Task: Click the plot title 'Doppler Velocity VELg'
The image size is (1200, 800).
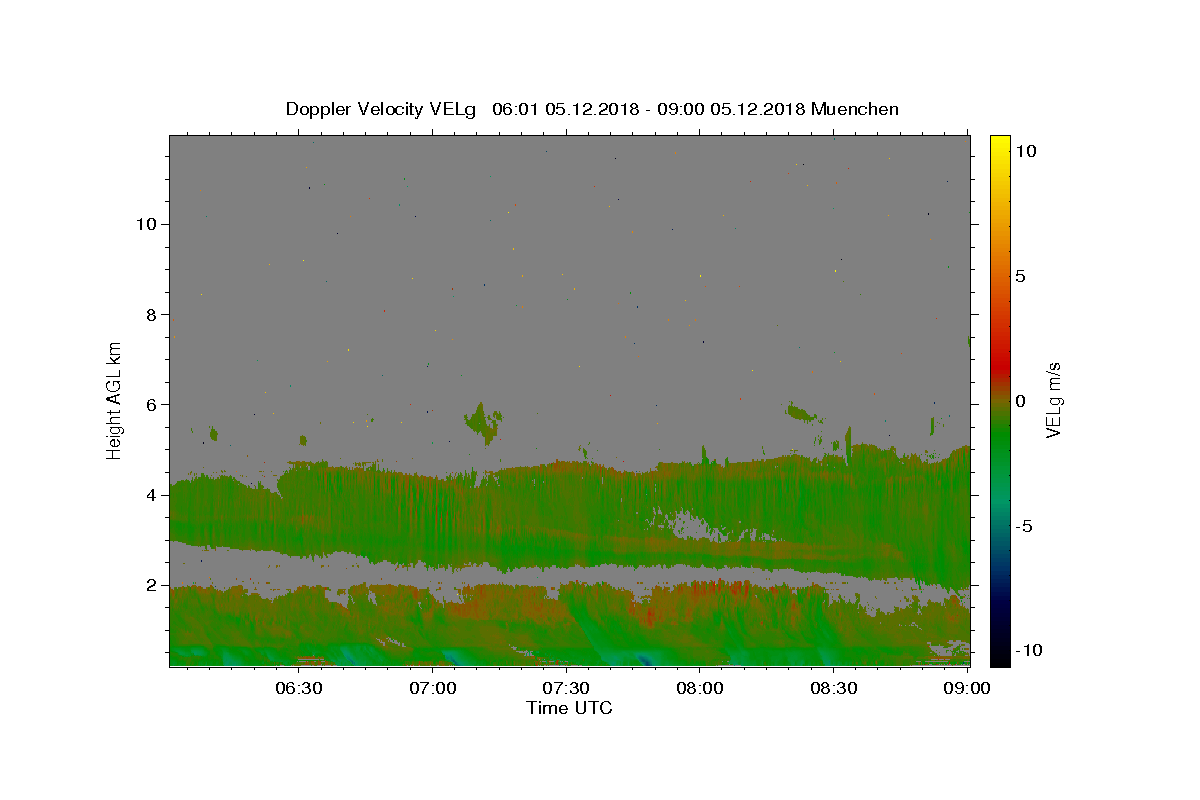Action: tap(382, 109)
